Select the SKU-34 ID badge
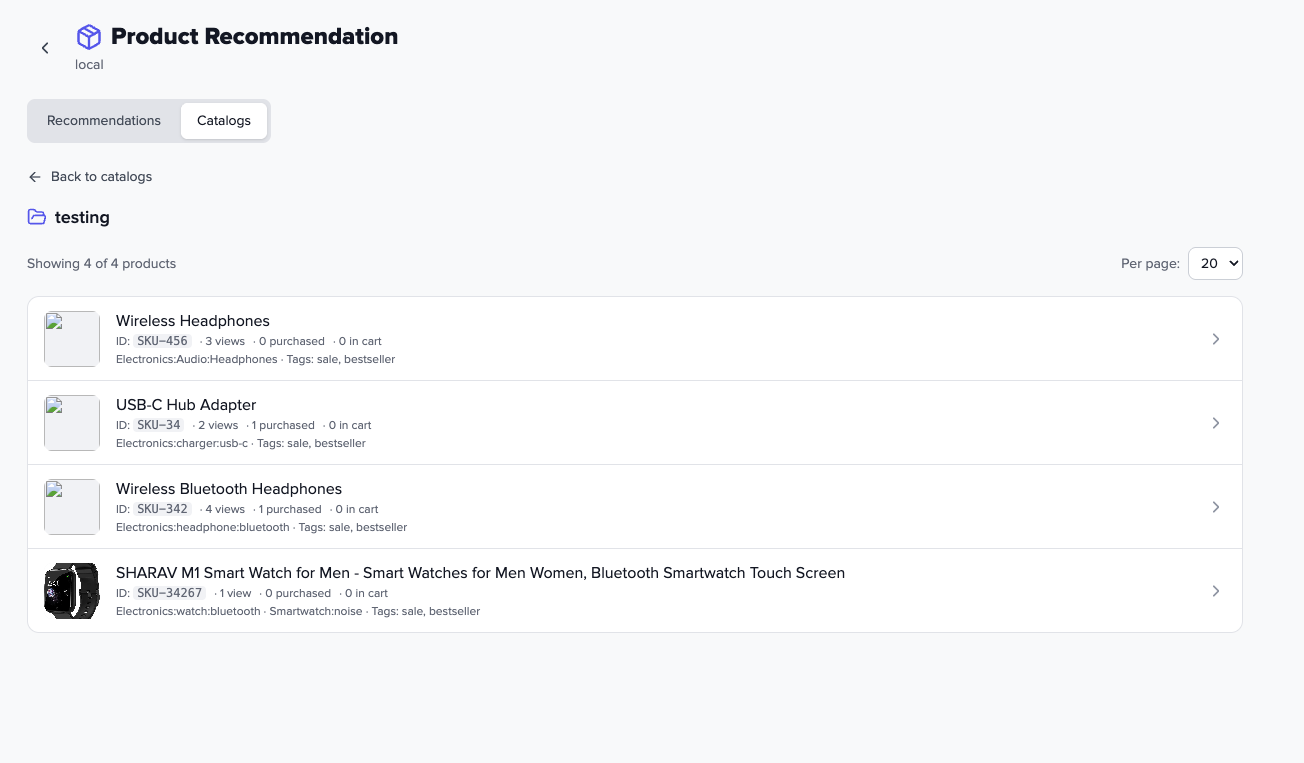 click(x=158, y=424)
